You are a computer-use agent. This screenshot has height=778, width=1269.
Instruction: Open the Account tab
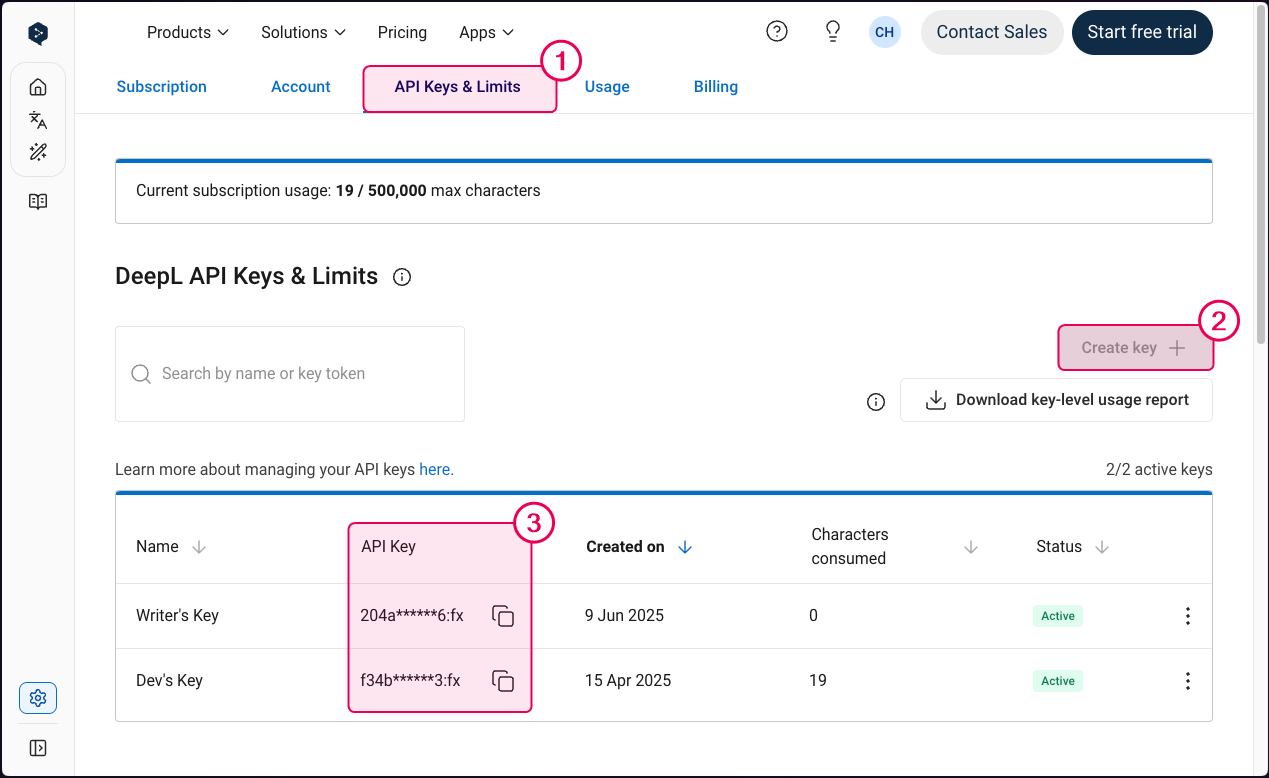click(x=300, y=86)
